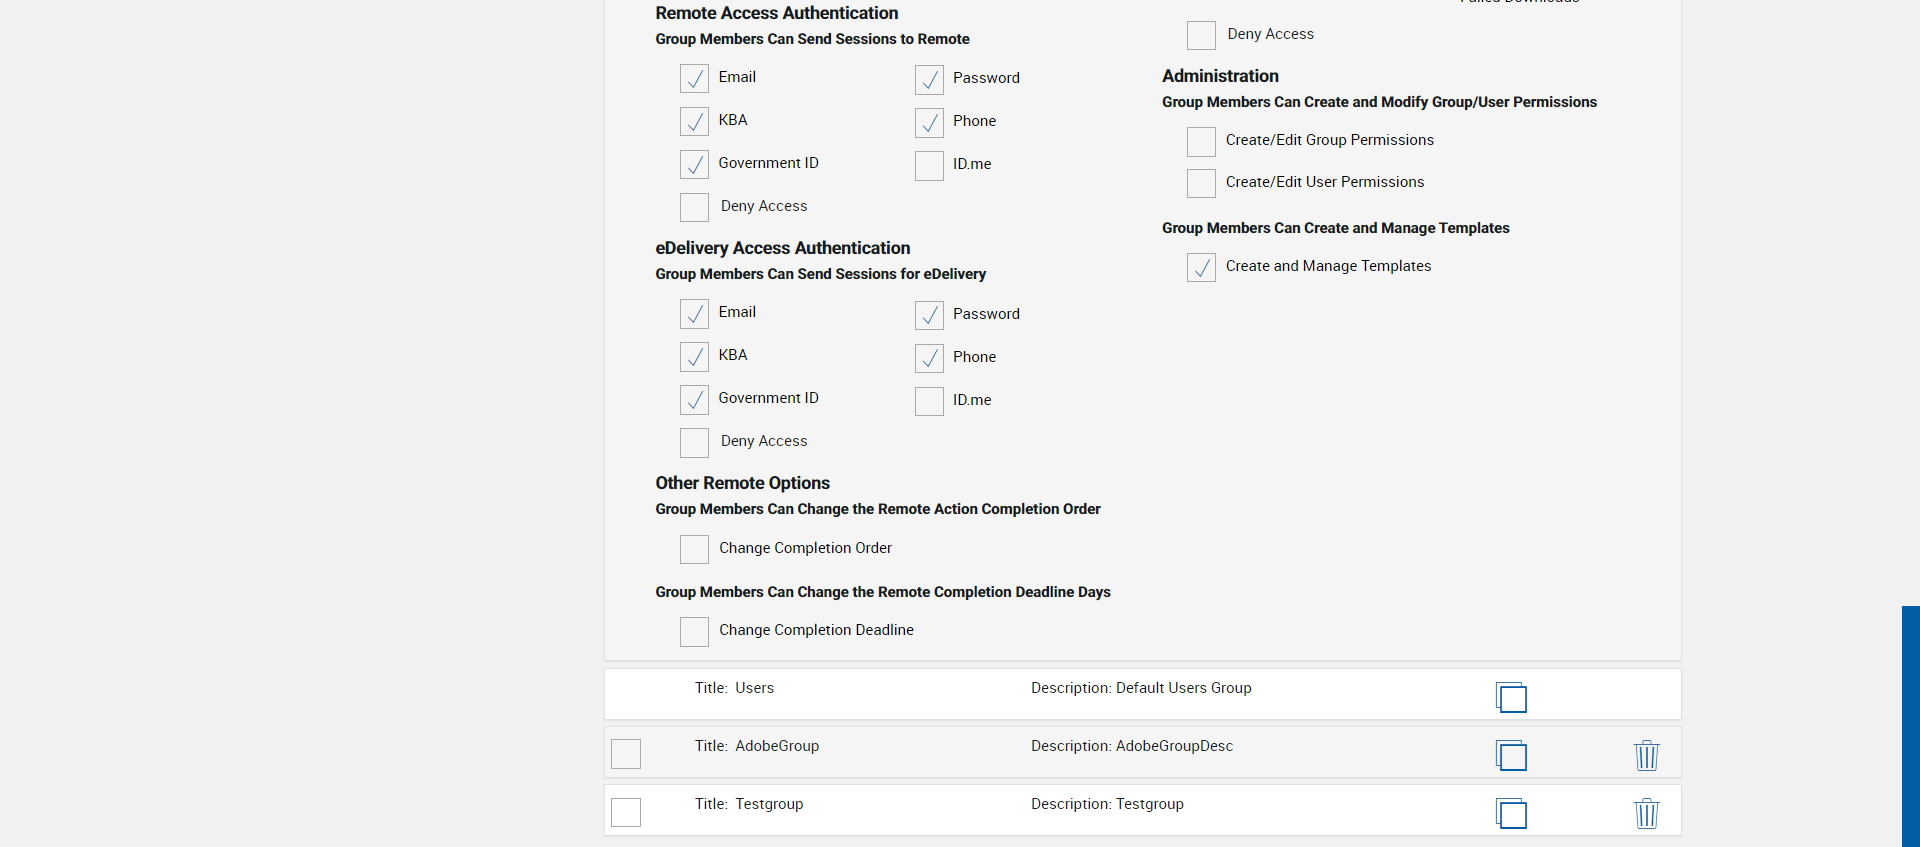
Task: Enable the Change Completion Deadline checkbox
Action: coord(694,631)
